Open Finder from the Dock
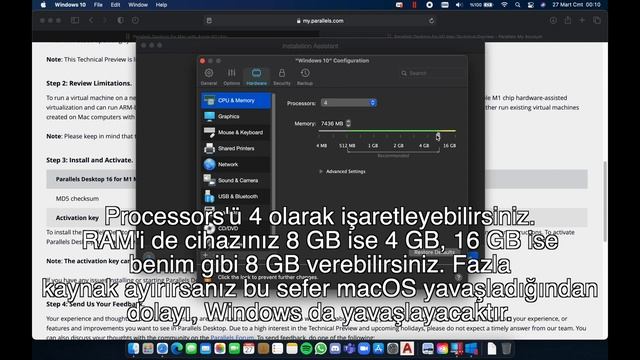The width and height of the screenshot is (640, 360). [x=133, y=349]
